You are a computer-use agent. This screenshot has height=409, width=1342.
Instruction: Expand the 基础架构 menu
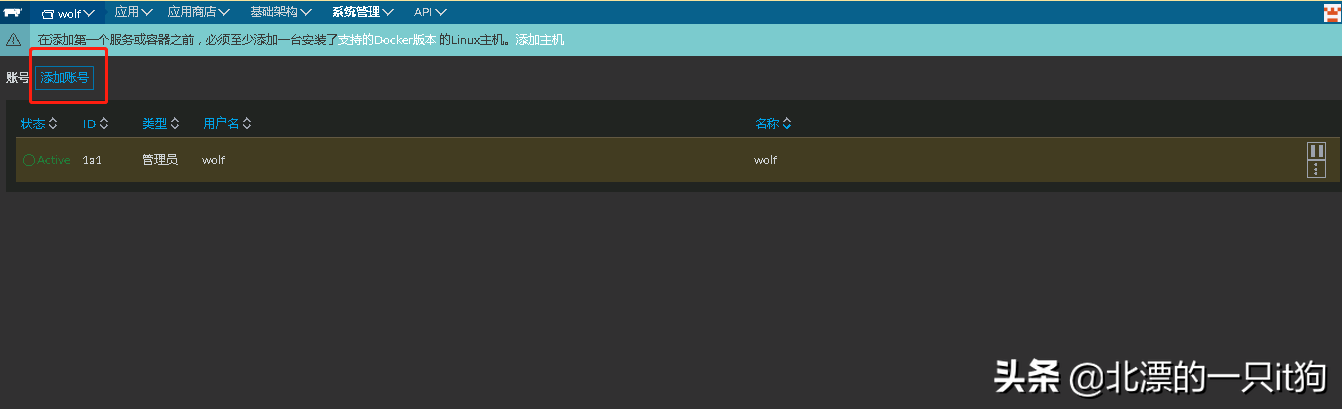click(x=280, y=12)
